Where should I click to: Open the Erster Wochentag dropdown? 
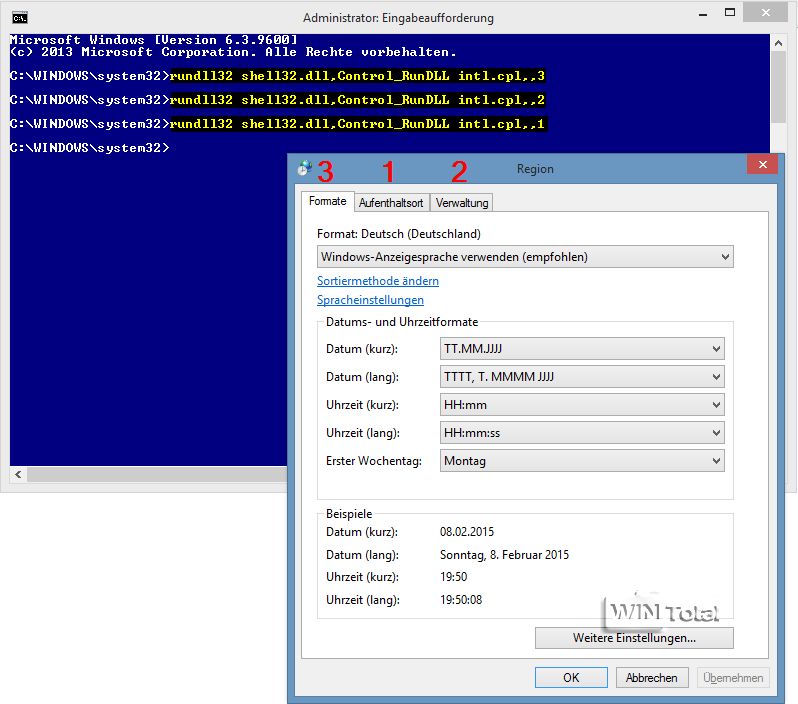582,461
